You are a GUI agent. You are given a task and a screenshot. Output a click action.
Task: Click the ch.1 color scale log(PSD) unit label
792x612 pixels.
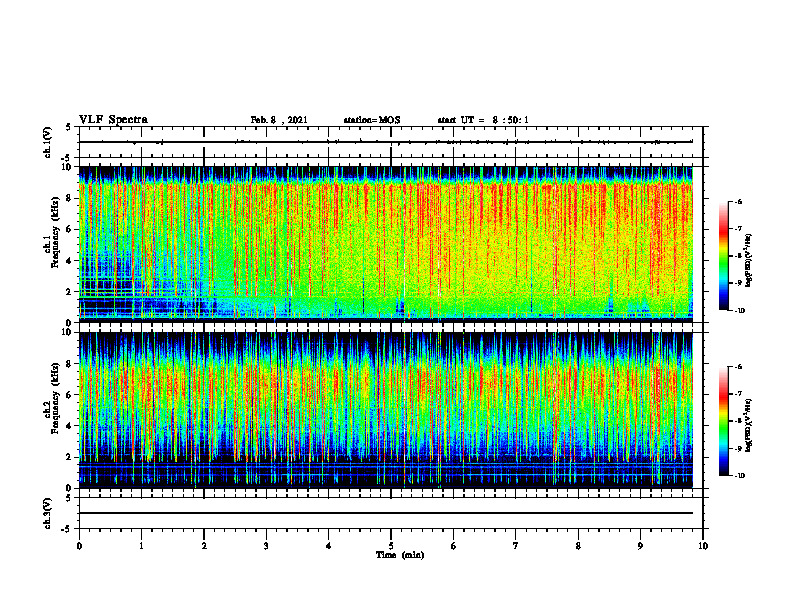pyautogui.click(x=749, y=260)
